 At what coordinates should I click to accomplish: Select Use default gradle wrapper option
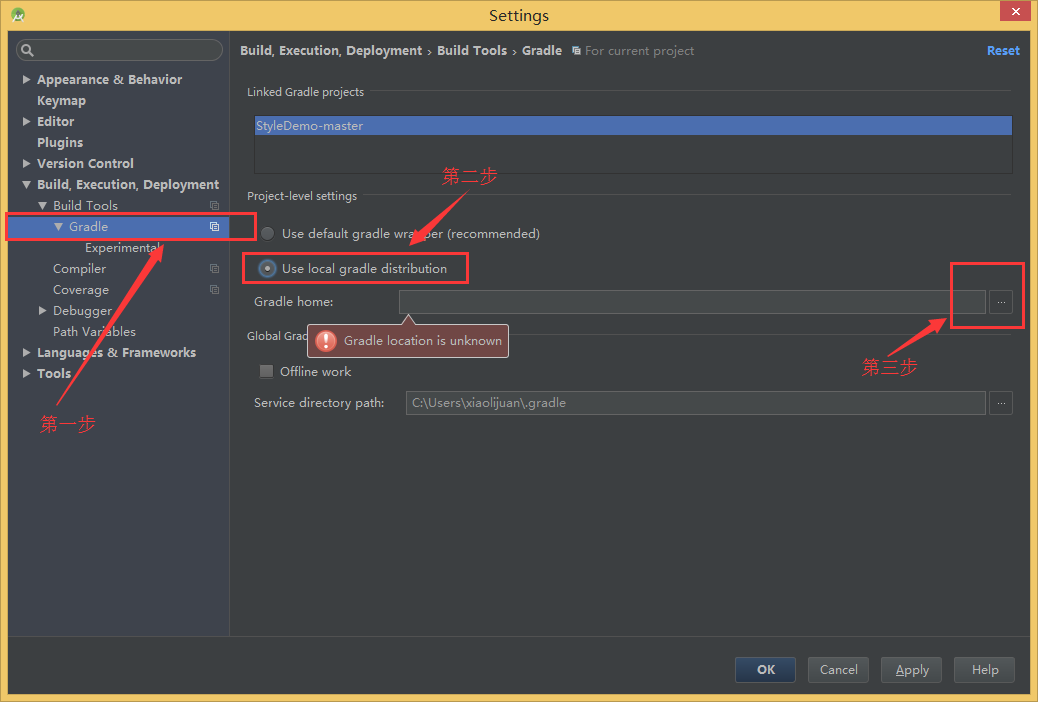click(x=267, y=234)
